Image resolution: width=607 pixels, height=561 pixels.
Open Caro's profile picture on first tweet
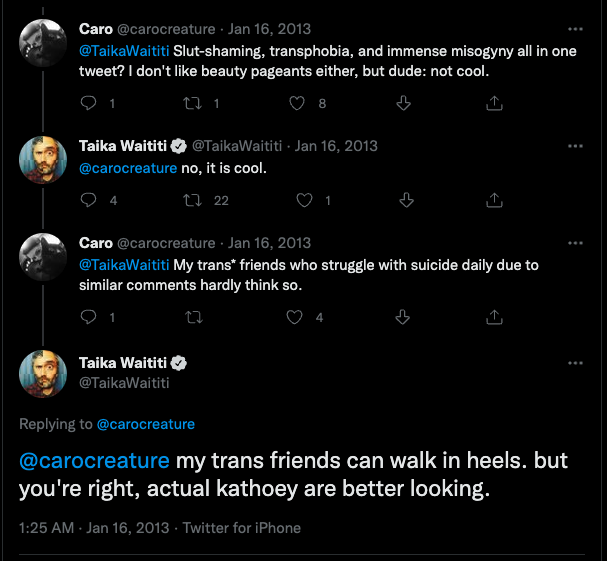44,39
